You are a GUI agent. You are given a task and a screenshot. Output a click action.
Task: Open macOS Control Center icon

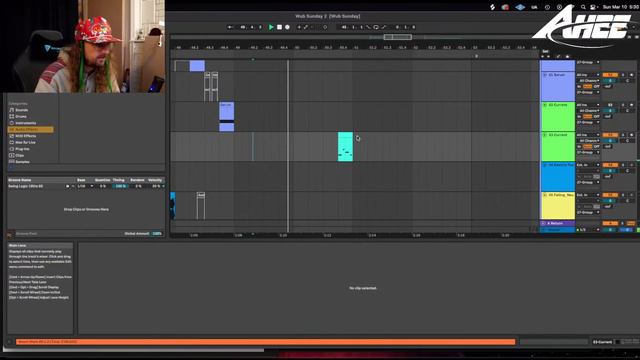tap(593, 7)
